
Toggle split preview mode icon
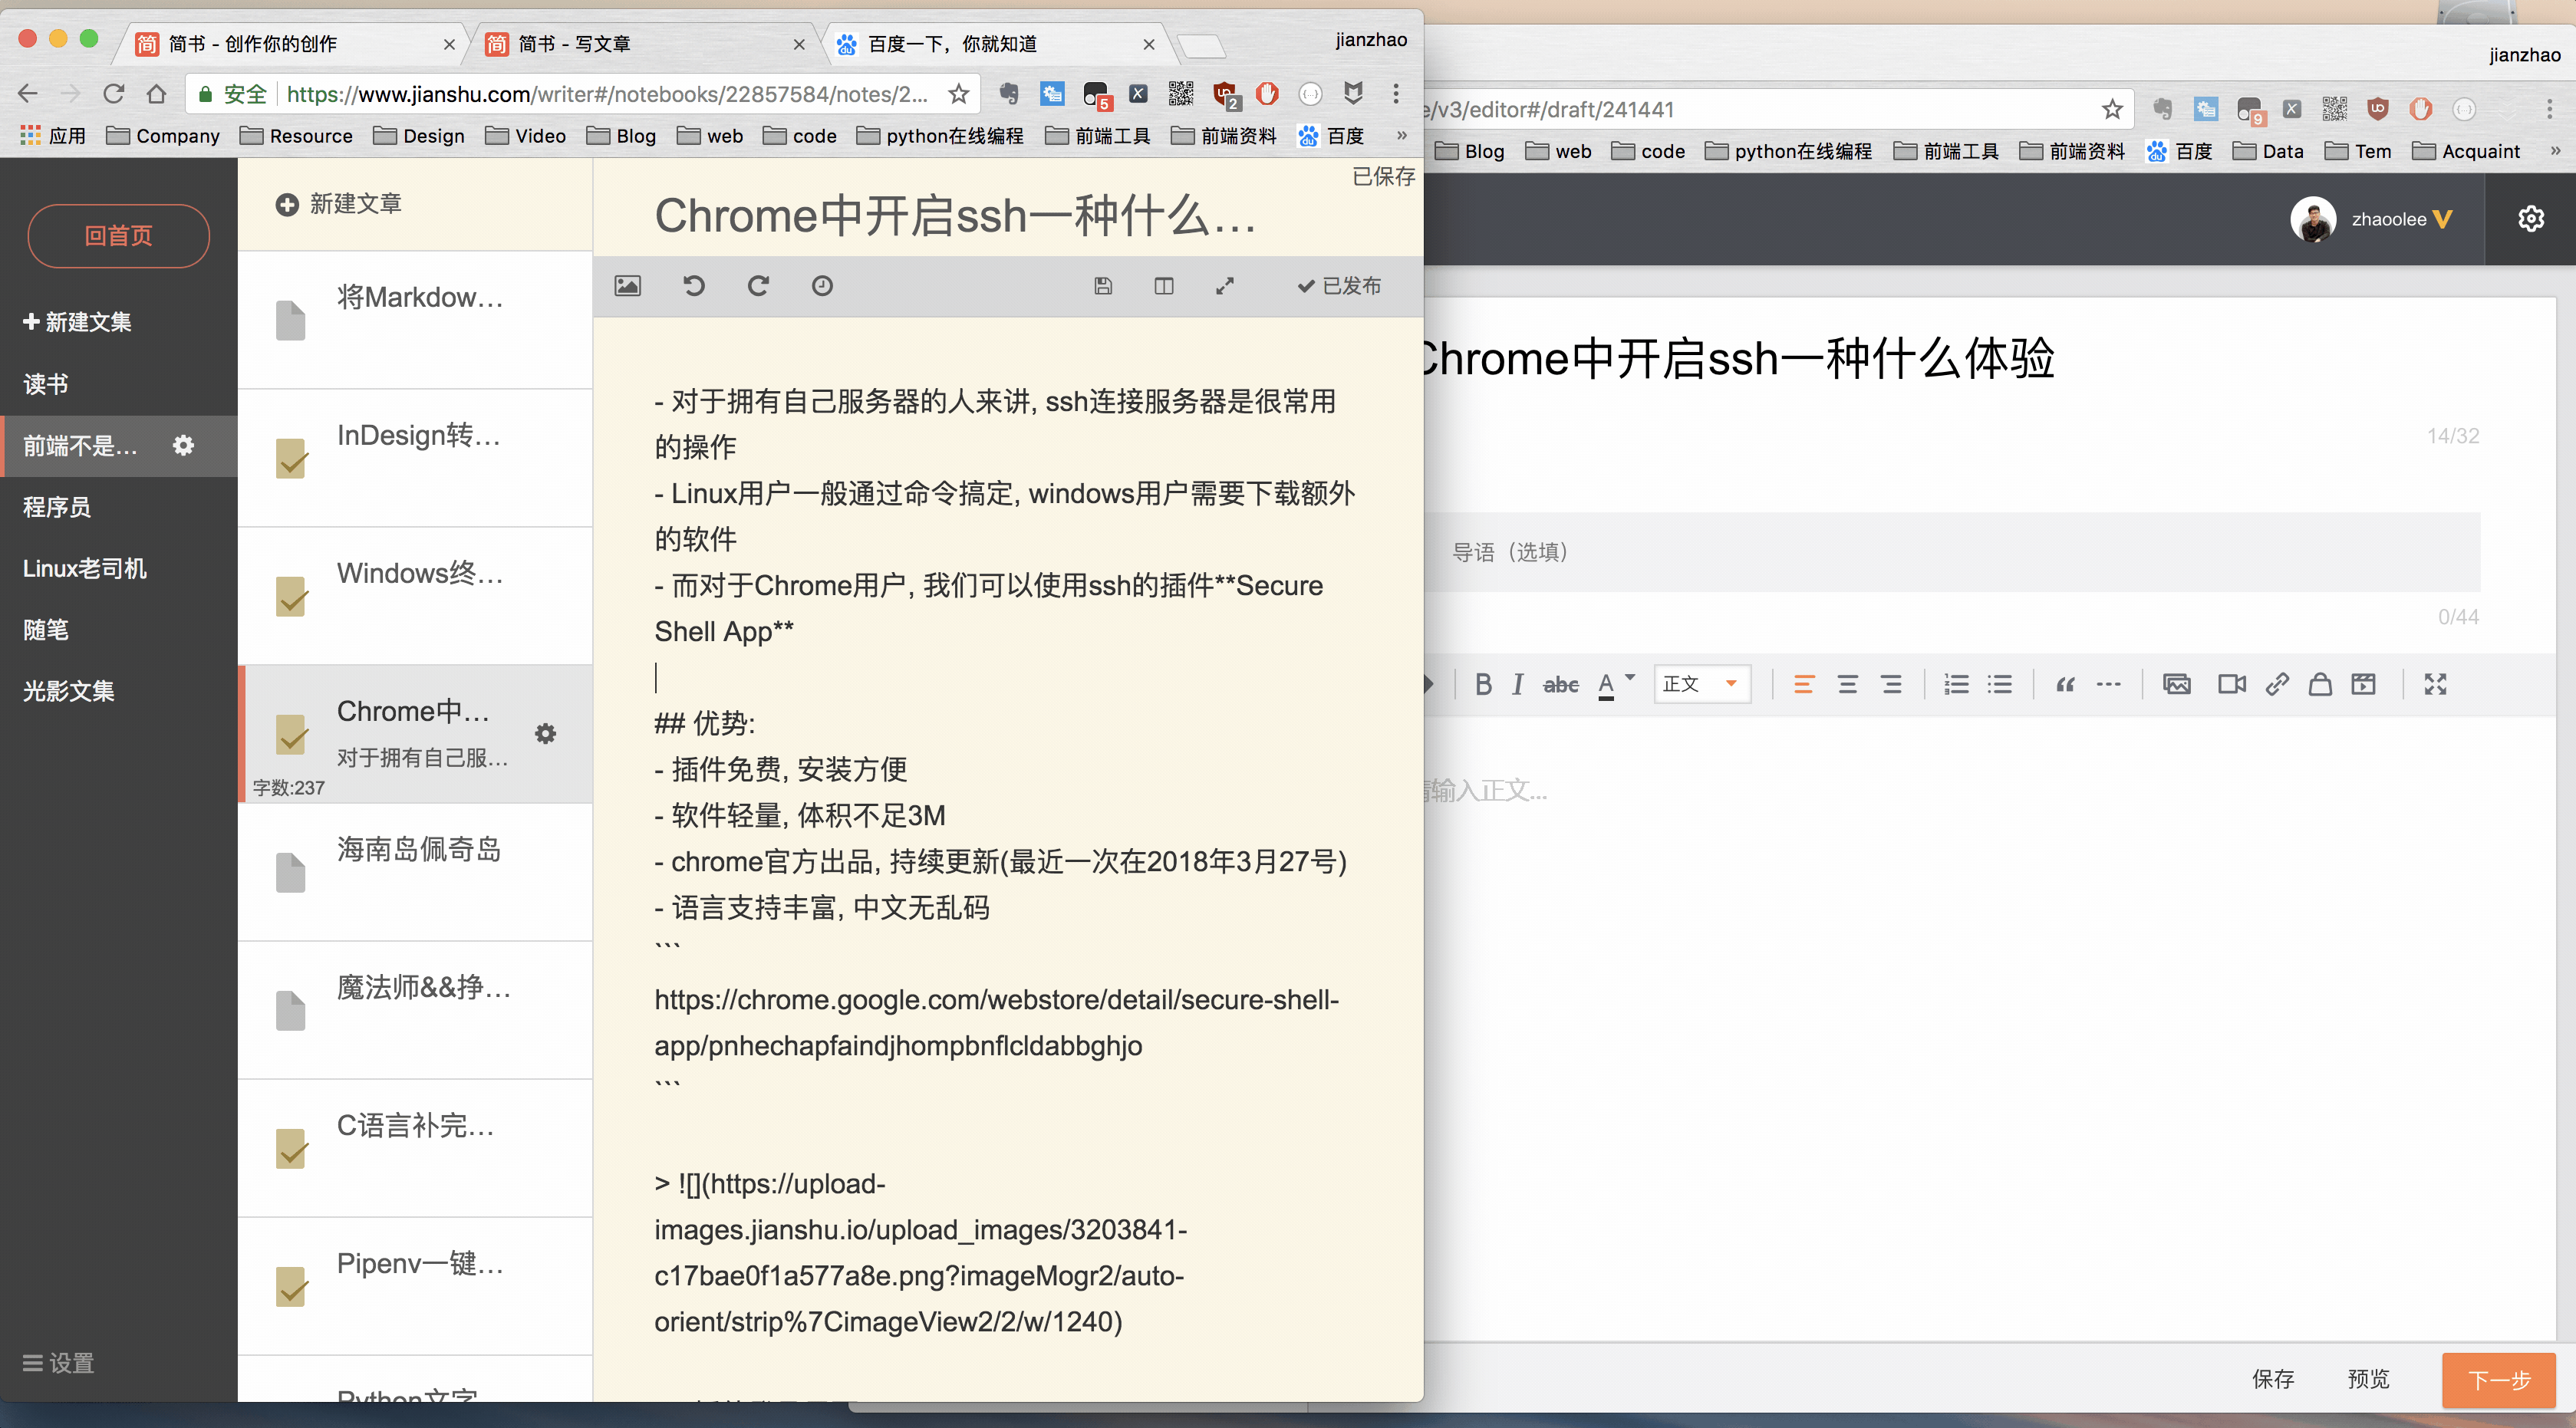point(1164,286)
